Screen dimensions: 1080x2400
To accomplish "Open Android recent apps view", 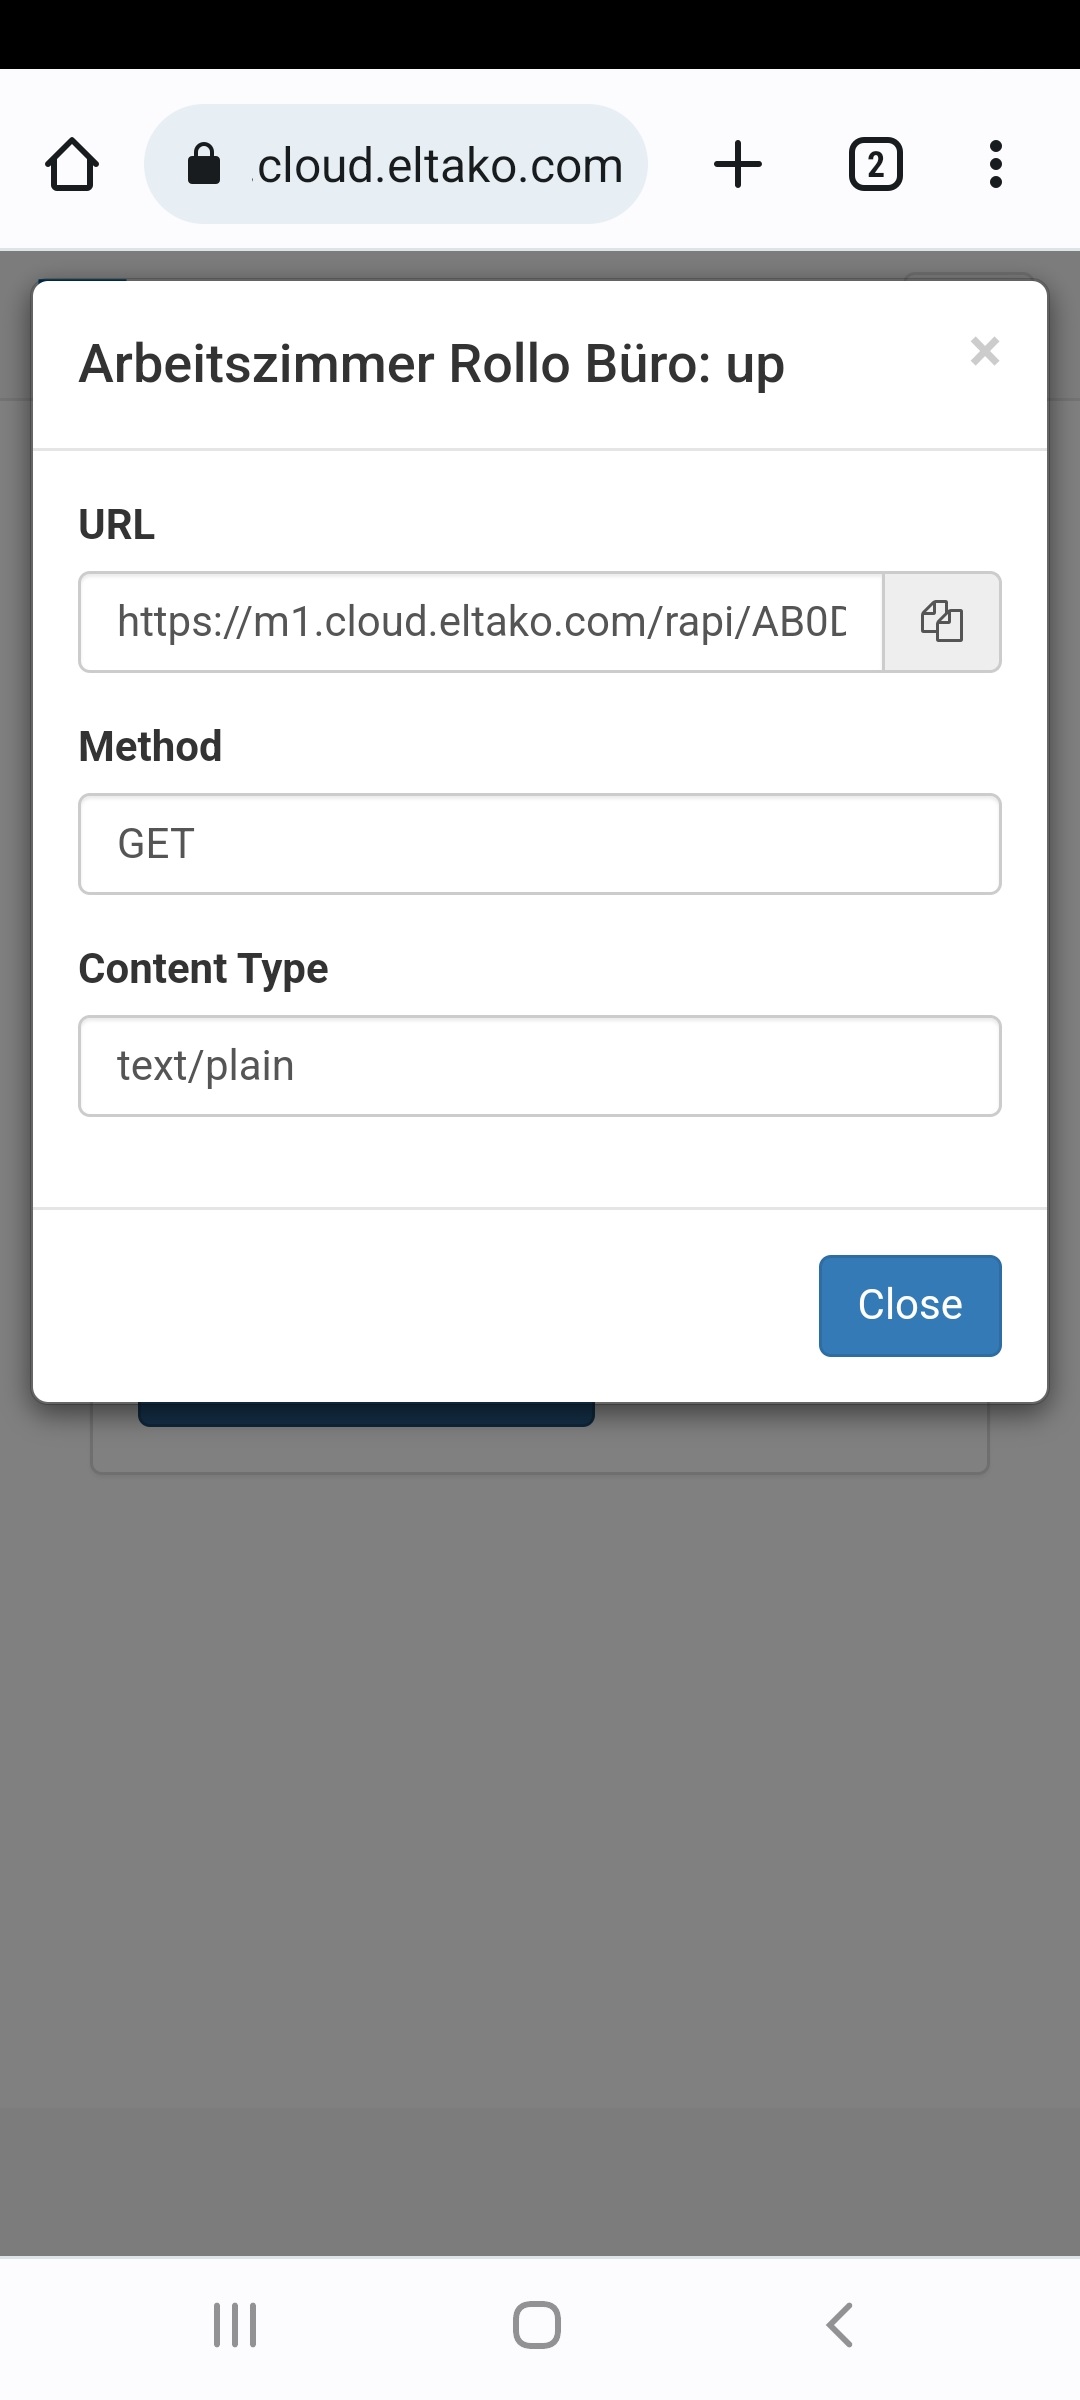I will pyautogui.click(x=235, y=2325).
